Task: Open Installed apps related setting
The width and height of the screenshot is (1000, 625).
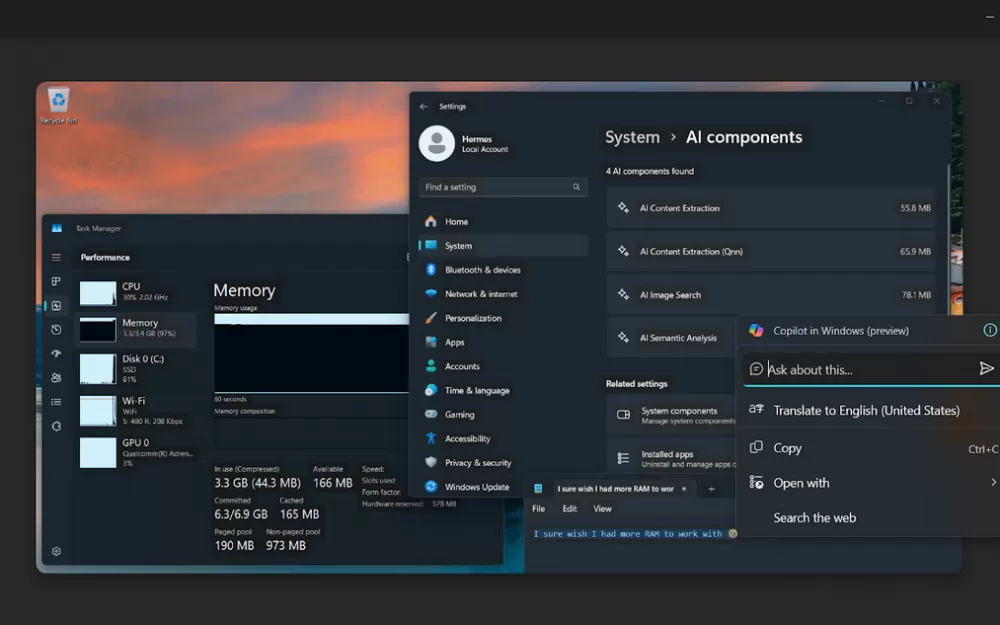Action: tap(672, 458)
